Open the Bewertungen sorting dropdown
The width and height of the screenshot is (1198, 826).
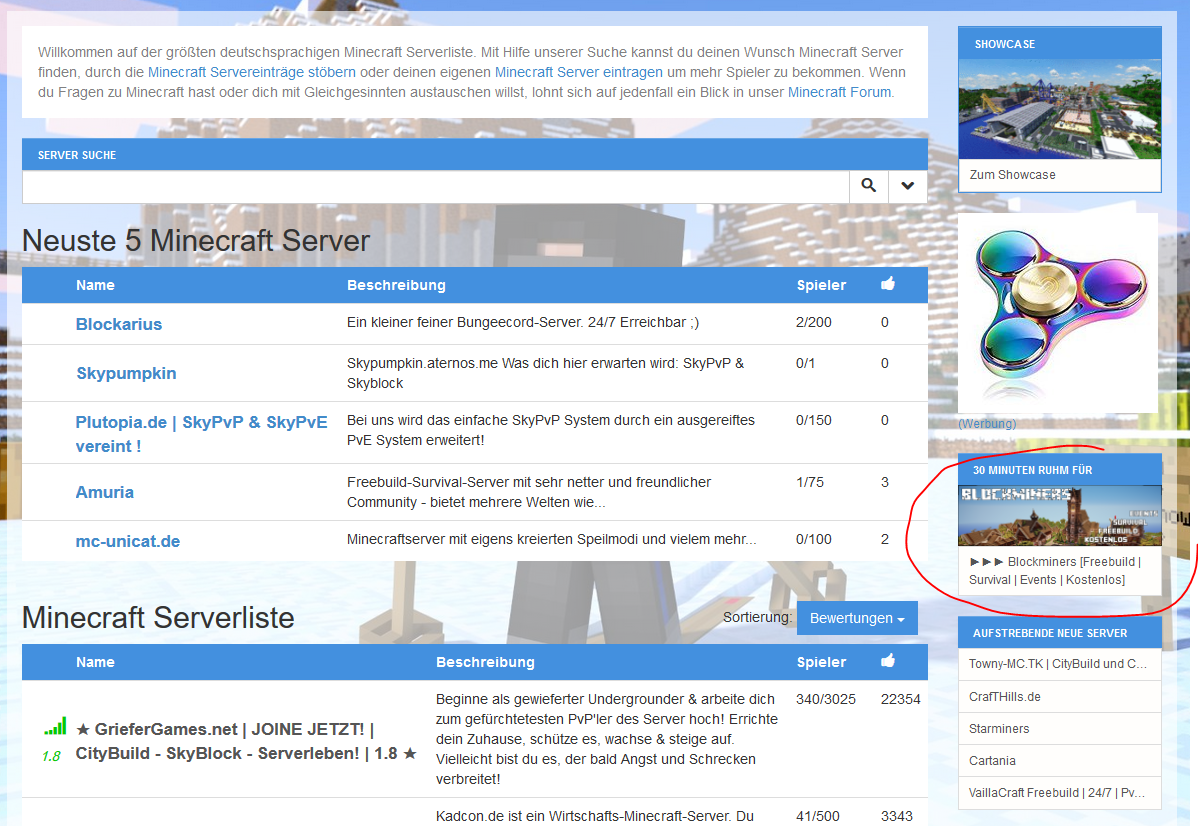857,618
